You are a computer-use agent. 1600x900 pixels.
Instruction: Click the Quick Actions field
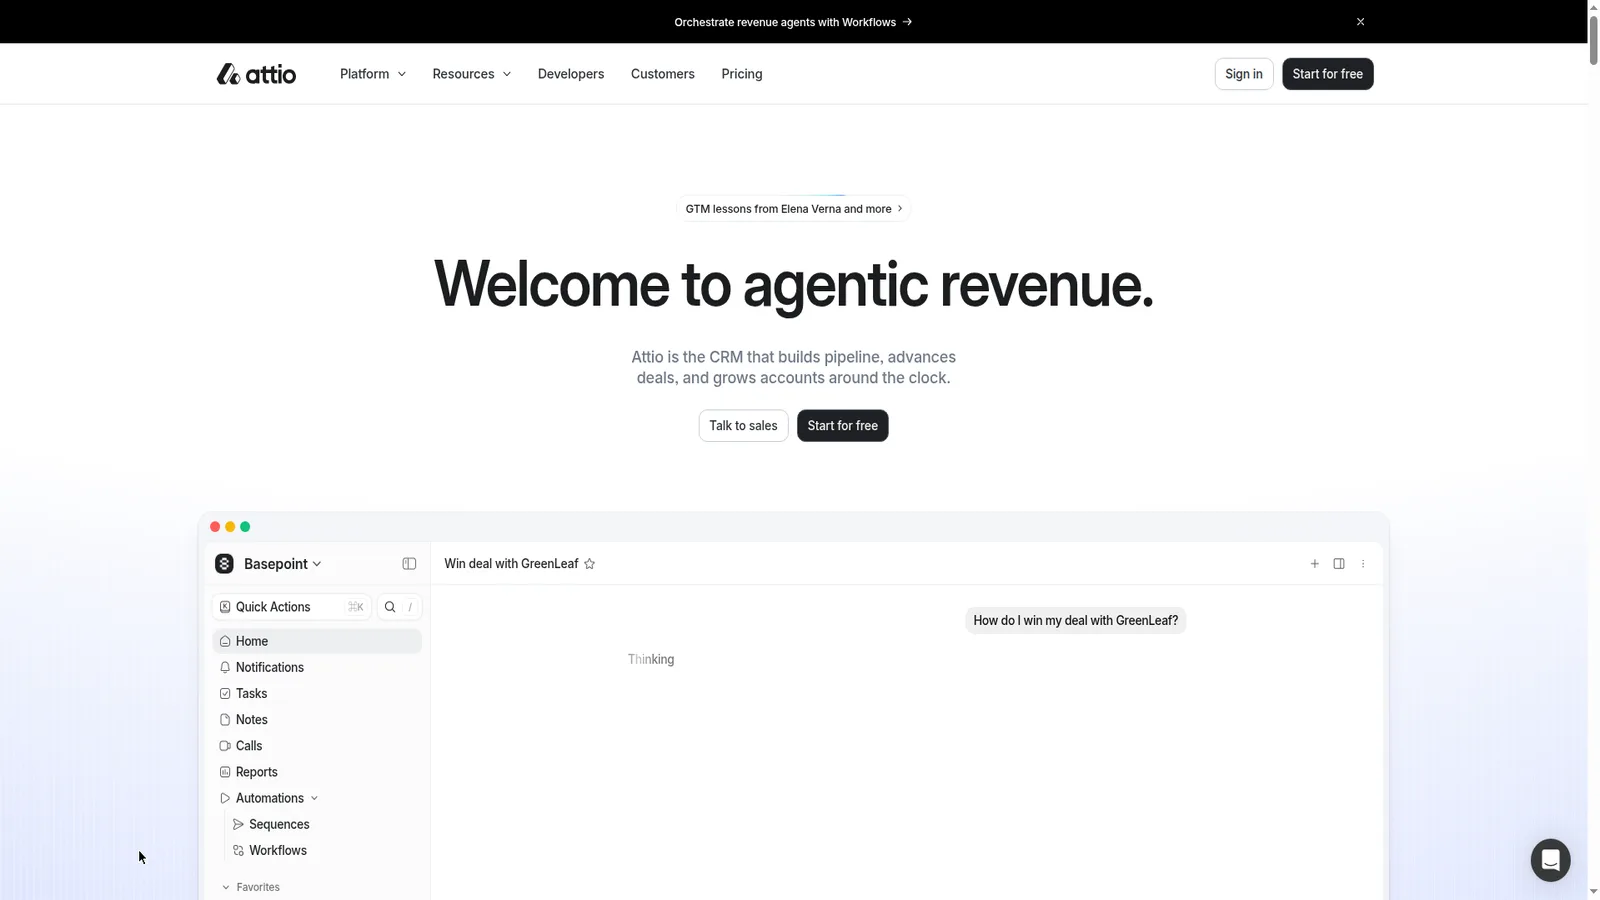coord(291,607)
